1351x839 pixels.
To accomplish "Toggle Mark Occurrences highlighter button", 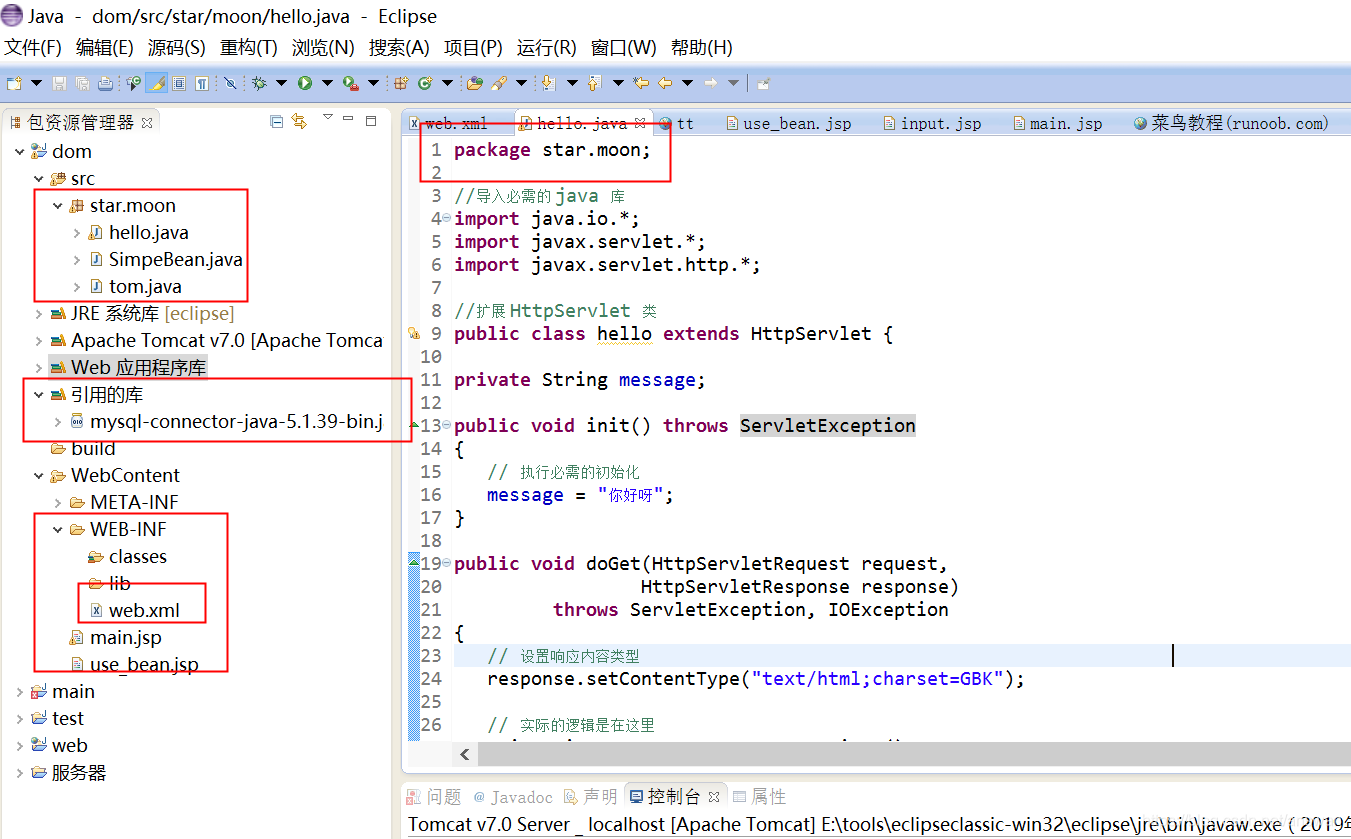I will 157,83.
